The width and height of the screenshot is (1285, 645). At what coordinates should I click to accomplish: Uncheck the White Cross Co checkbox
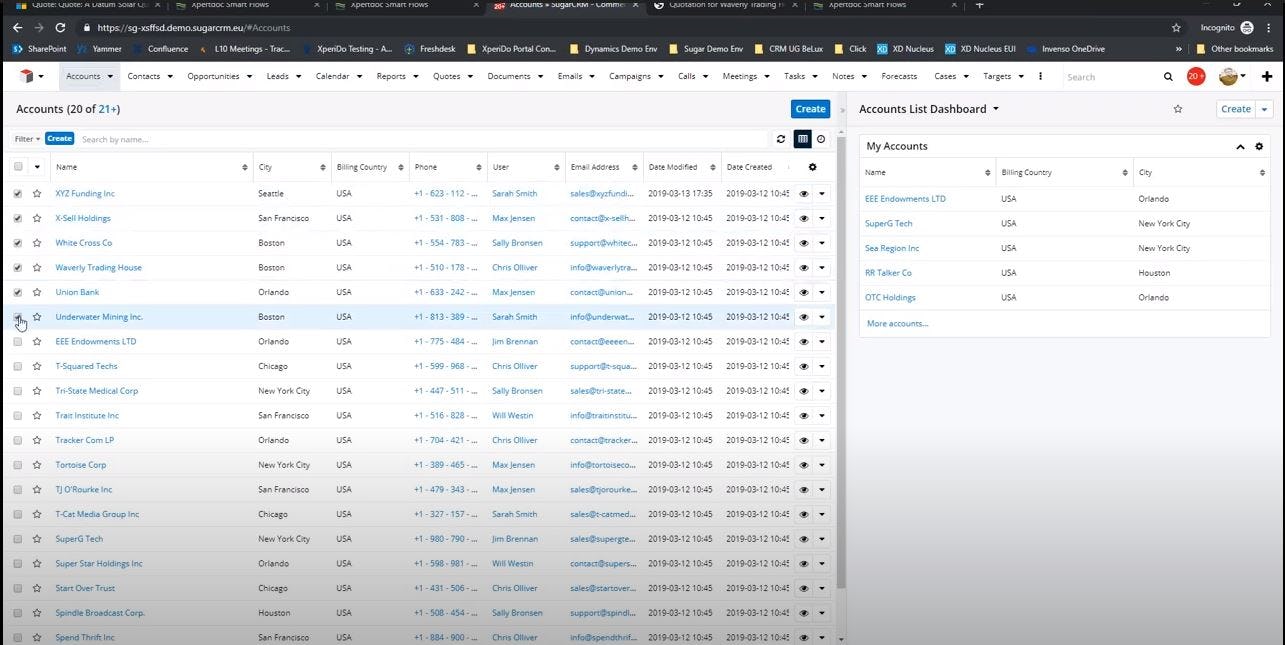tap(18, 243)
